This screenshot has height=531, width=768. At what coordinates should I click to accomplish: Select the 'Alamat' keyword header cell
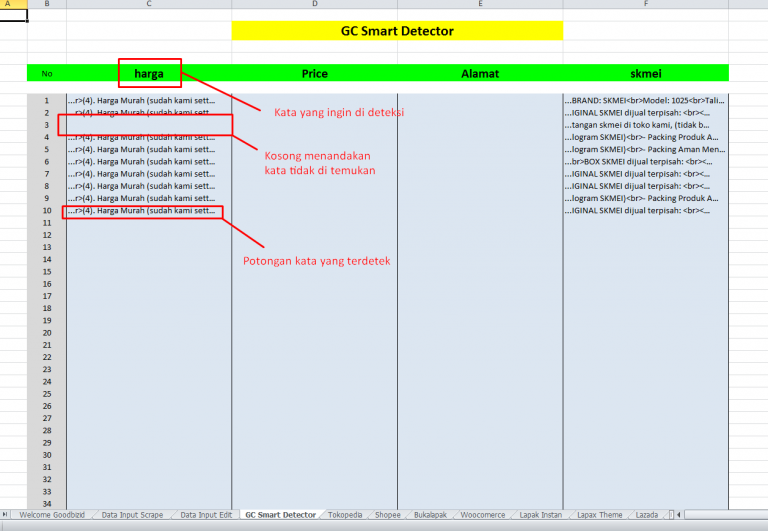480,73
